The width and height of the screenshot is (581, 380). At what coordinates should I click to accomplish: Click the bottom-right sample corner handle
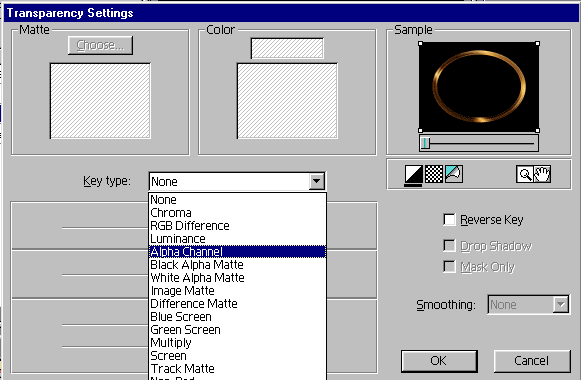pyautogui.click(x=538, y=130)
